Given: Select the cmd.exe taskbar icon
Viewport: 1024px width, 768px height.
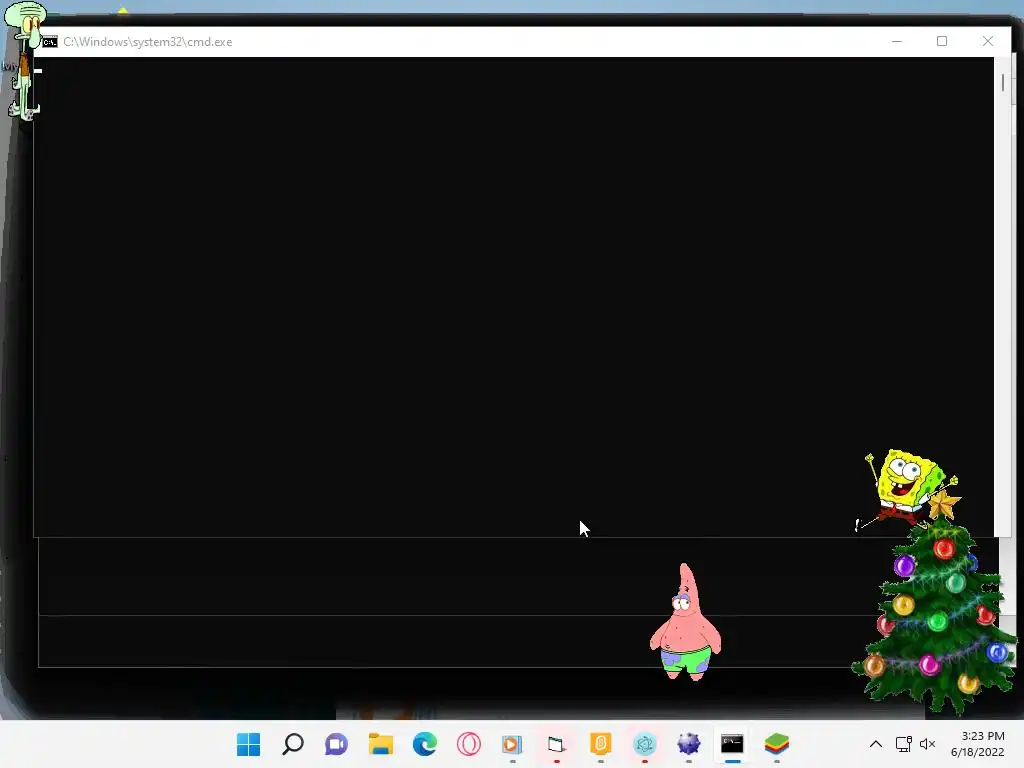Looking at the screenshot, I should tap(732, 744).
